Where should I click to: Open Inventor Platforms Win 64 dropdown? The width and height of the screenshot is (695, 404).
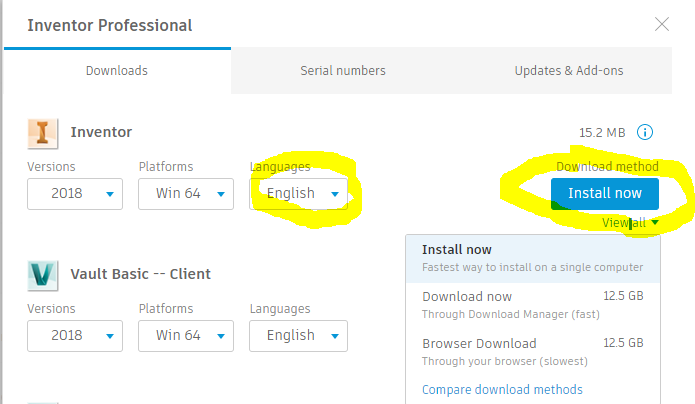(x=186, y=194)
